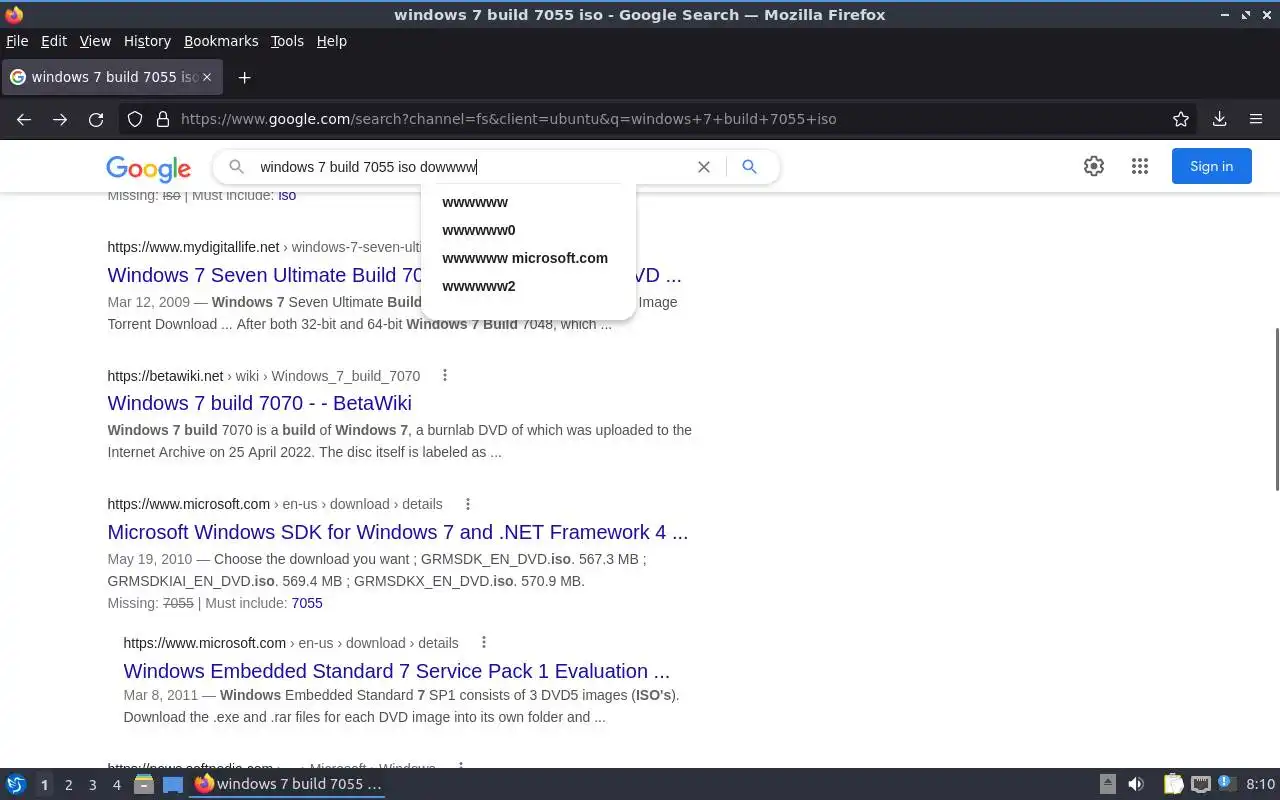Click the blue Sign in button

pyautogui.click(x=1211, y=167)
